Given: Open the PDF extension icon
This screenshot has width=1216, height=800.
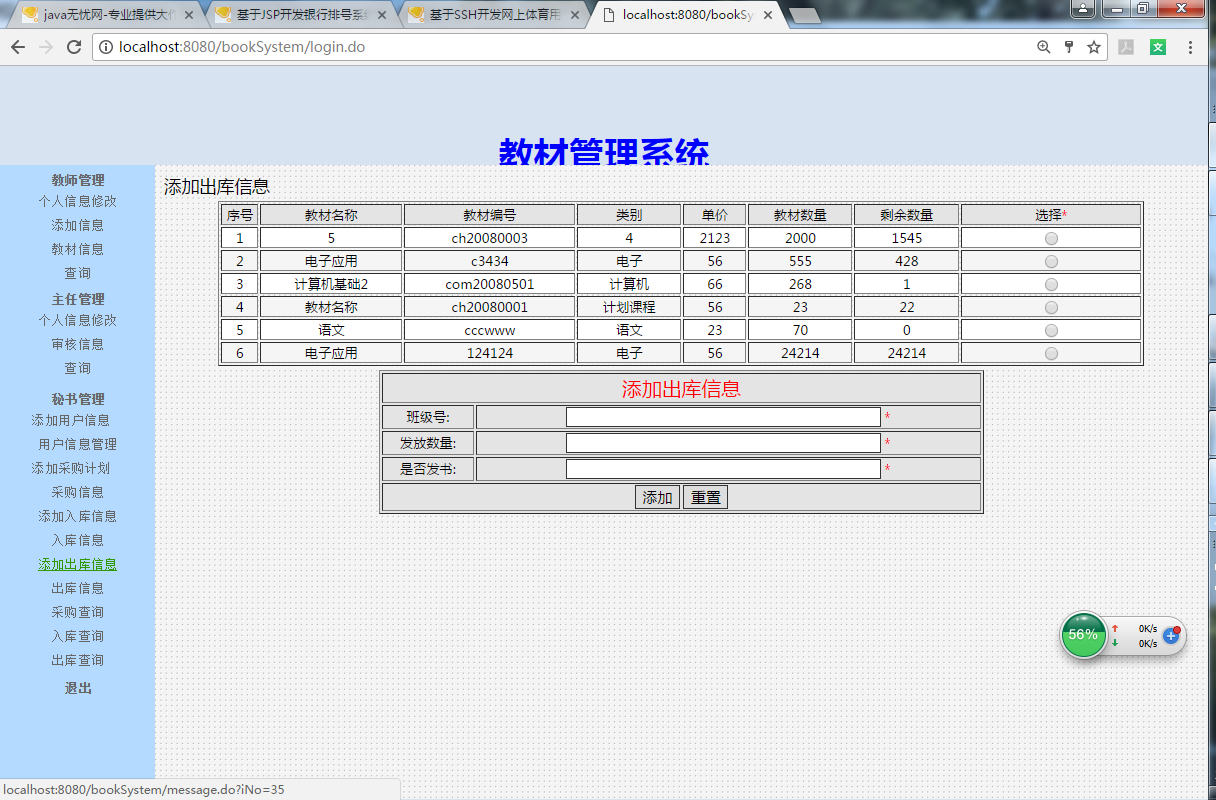Looking at the screenshot, I should (1126, 47).
